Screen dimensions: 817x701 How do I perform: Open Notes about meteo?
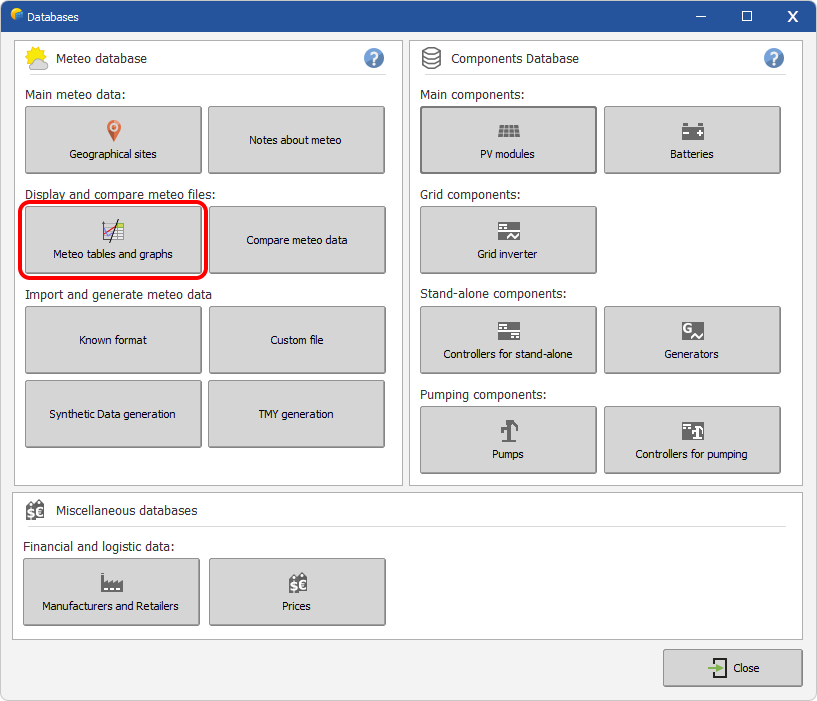tap(296, 140)
